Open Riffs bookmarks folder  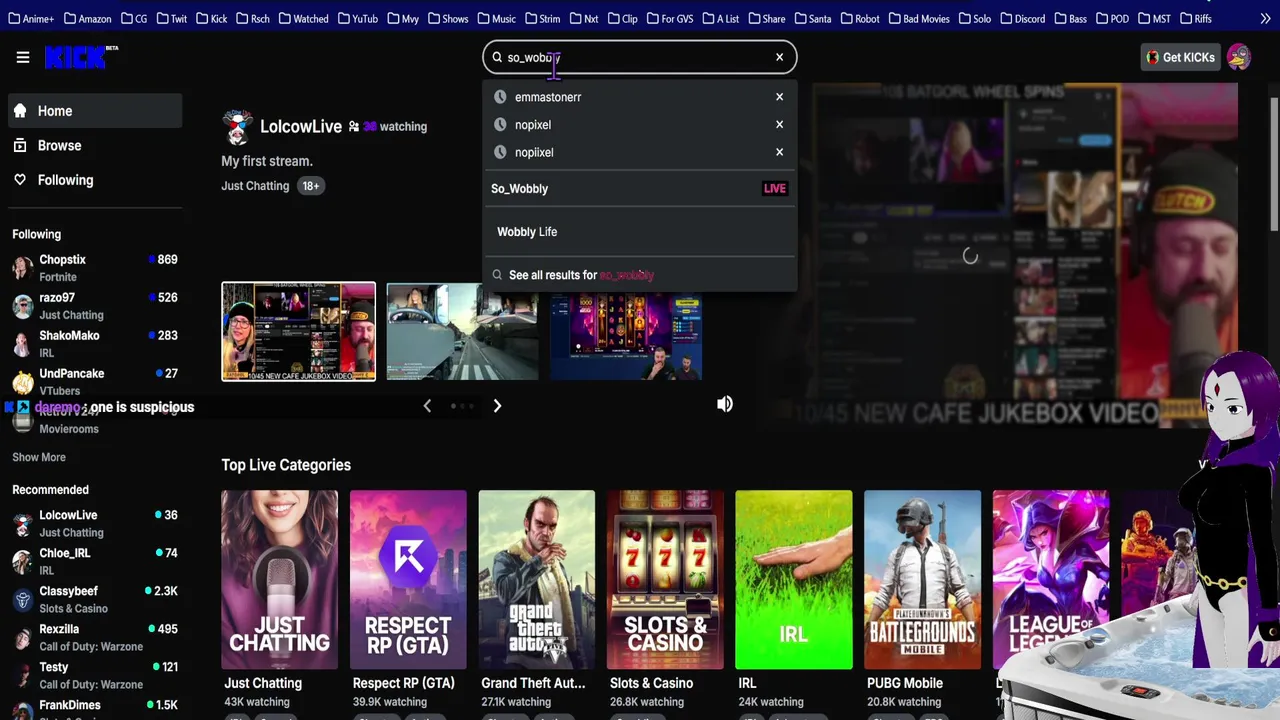(x=1195, y=18)
